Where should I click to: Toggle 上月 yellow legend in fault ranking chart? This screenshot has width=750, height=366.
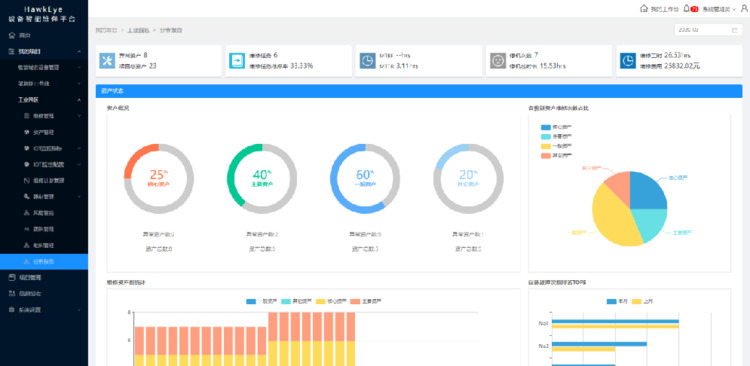643,301
